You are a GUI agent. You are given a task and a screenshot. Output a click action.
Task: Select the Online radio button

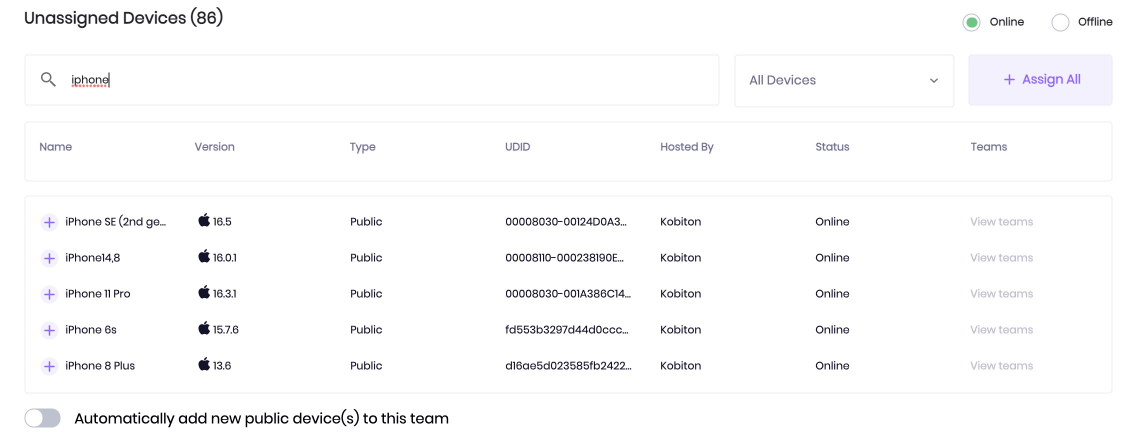coord(972,22)
